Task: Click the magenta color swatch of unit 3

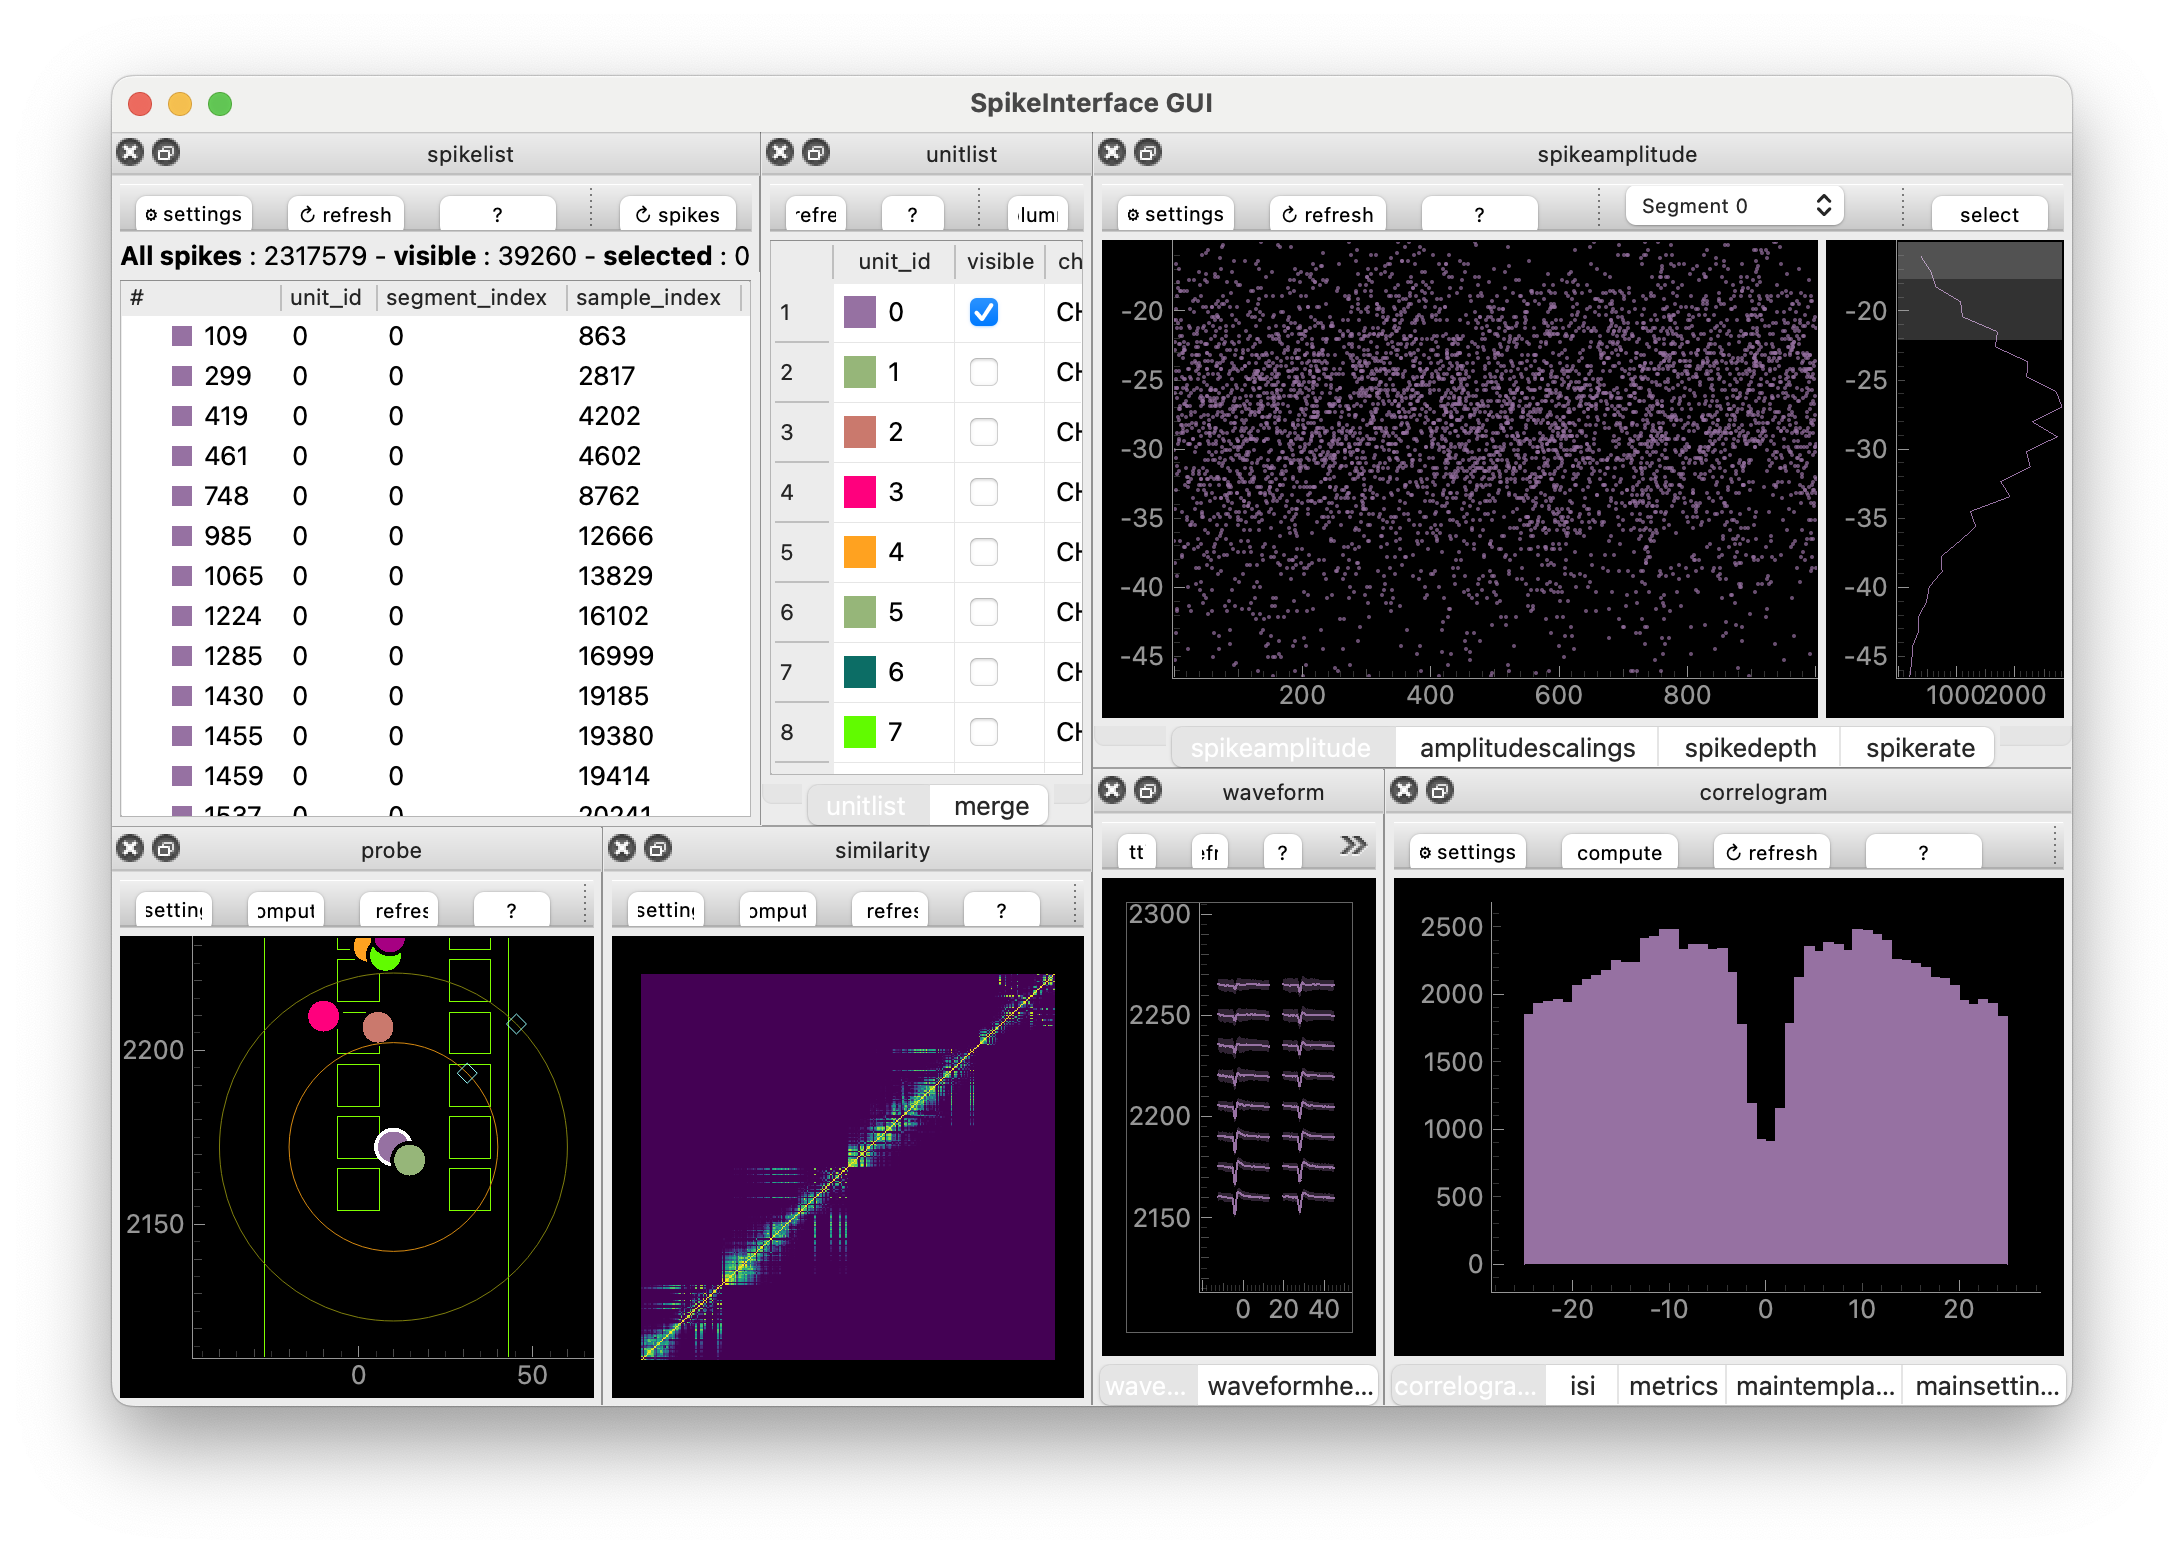Action: pos(860,492)
